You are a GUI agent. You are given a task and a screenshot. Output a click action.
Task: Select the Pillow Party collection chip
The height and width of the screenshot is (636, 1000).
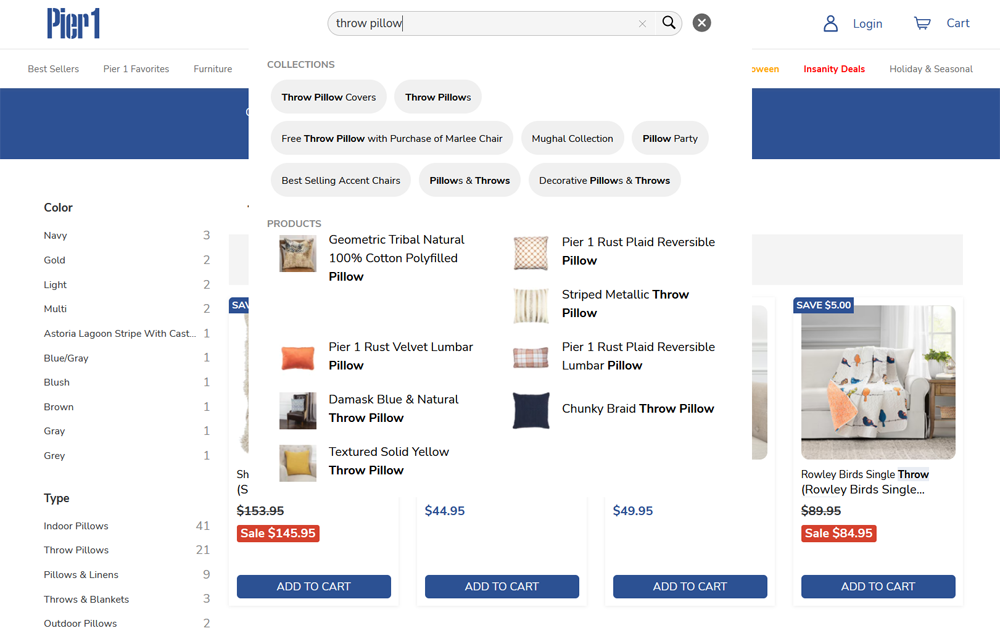click(x=670, y=138)
